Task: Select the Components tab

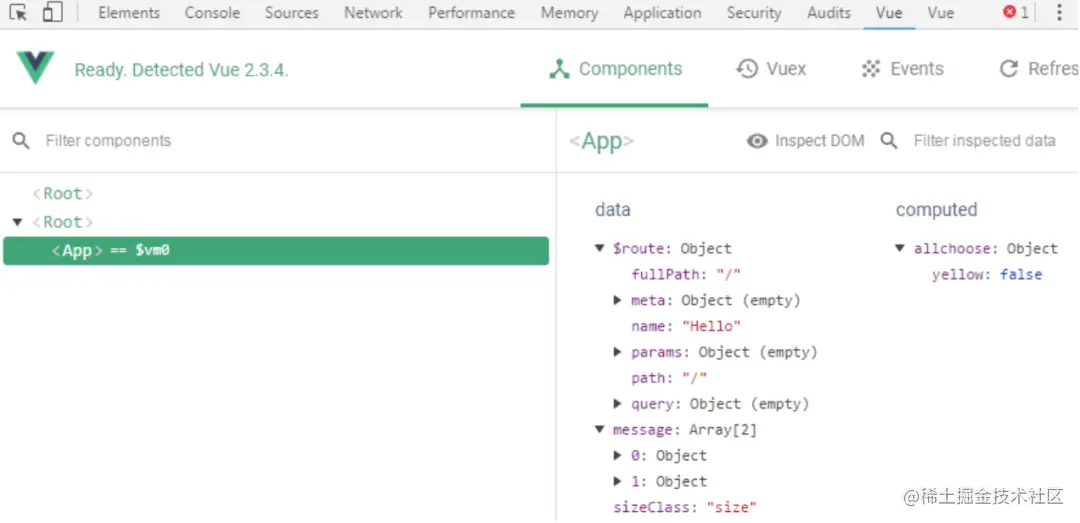Action: click(x=615, y=69)
